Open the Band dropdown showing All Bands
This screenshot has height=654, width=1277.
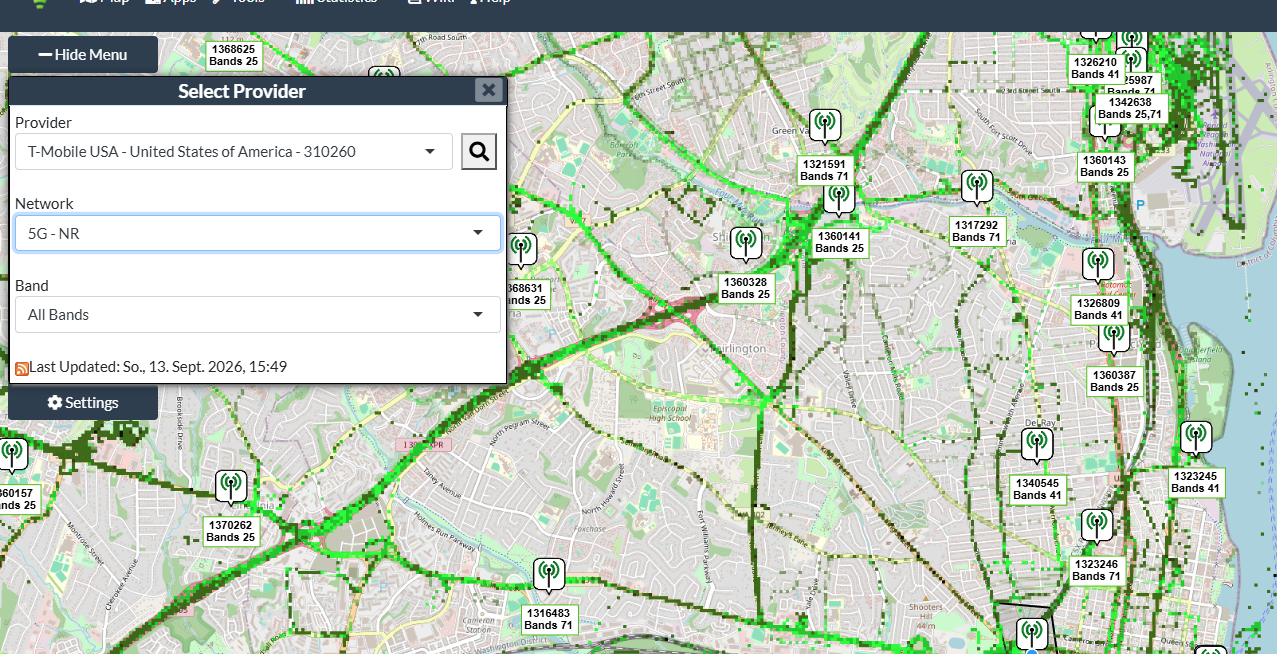tap(258, 315)
